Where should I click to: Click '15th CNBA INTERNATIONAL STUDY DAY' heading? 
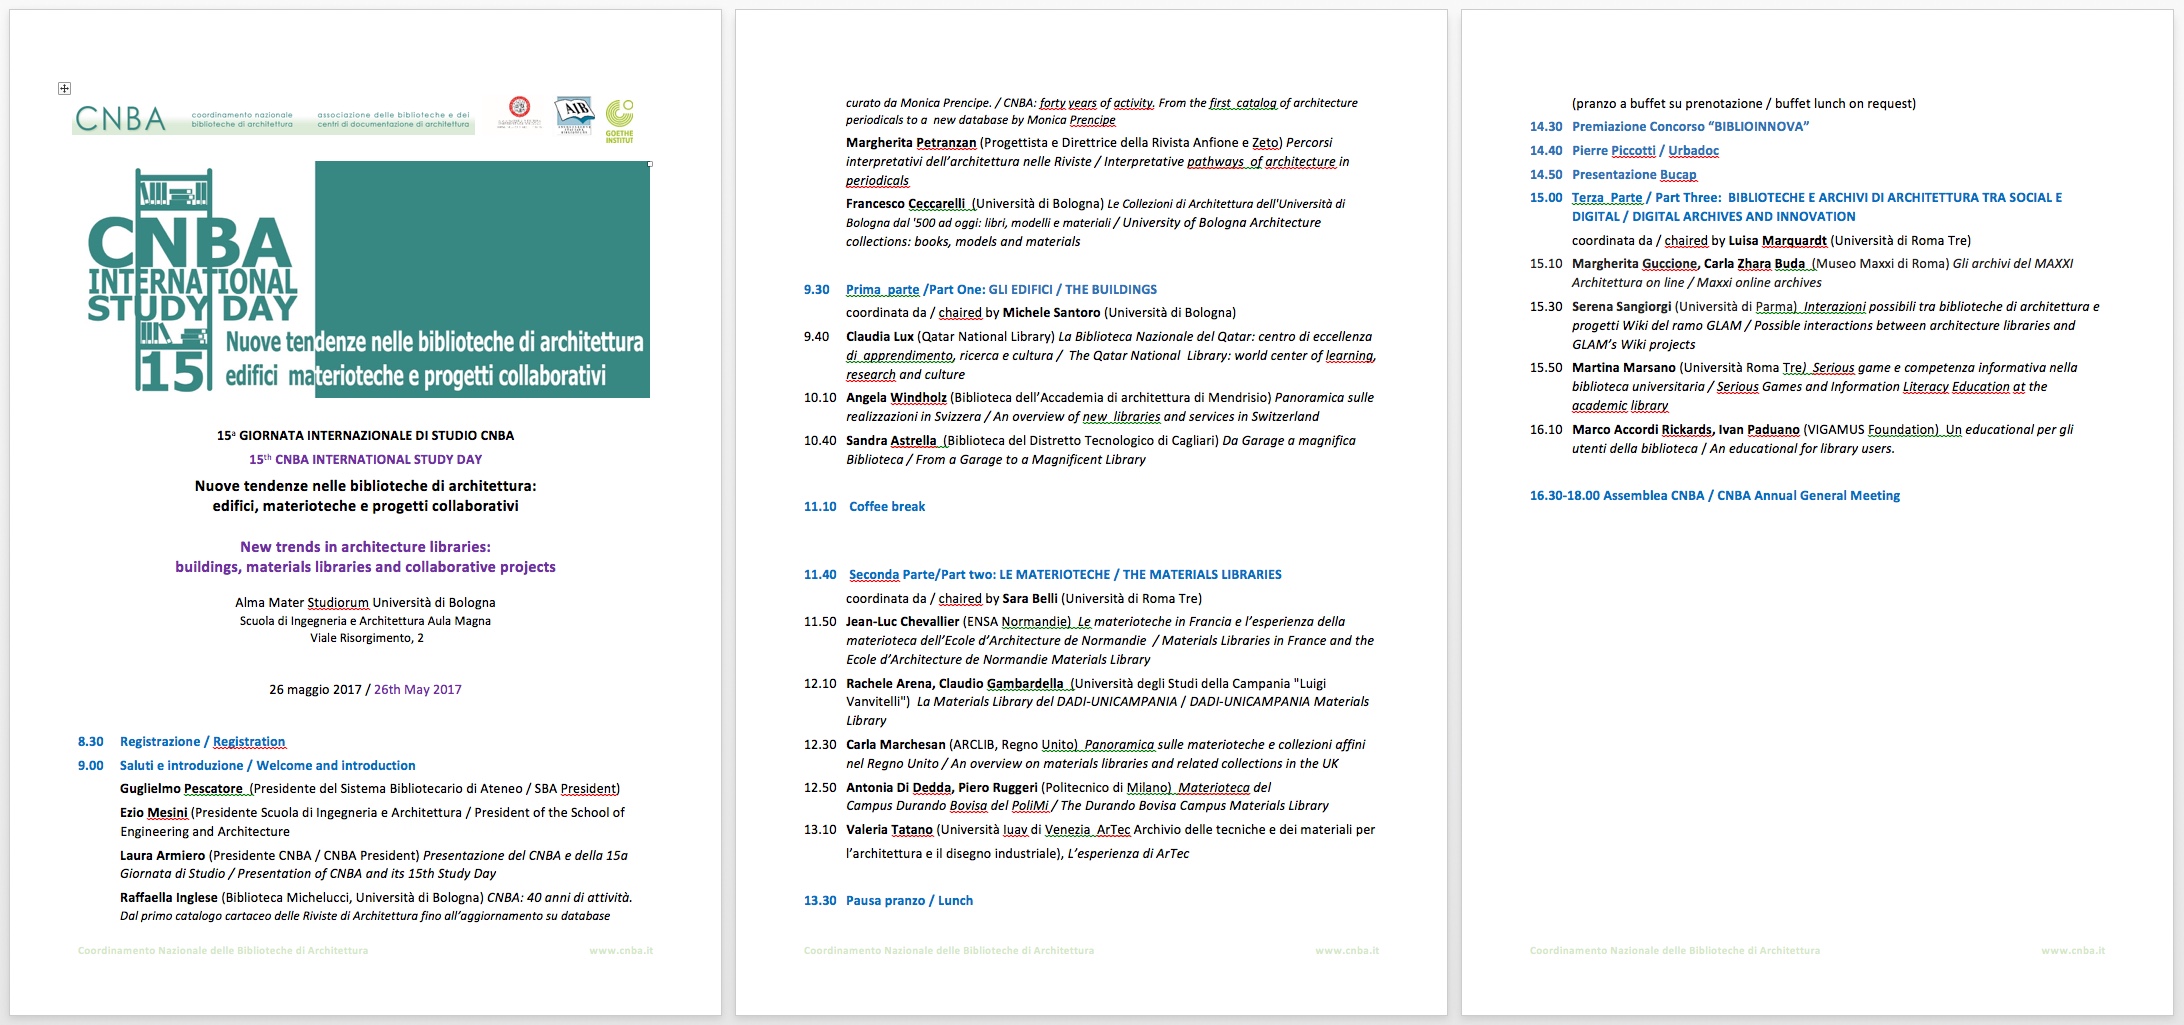point(365,460)
